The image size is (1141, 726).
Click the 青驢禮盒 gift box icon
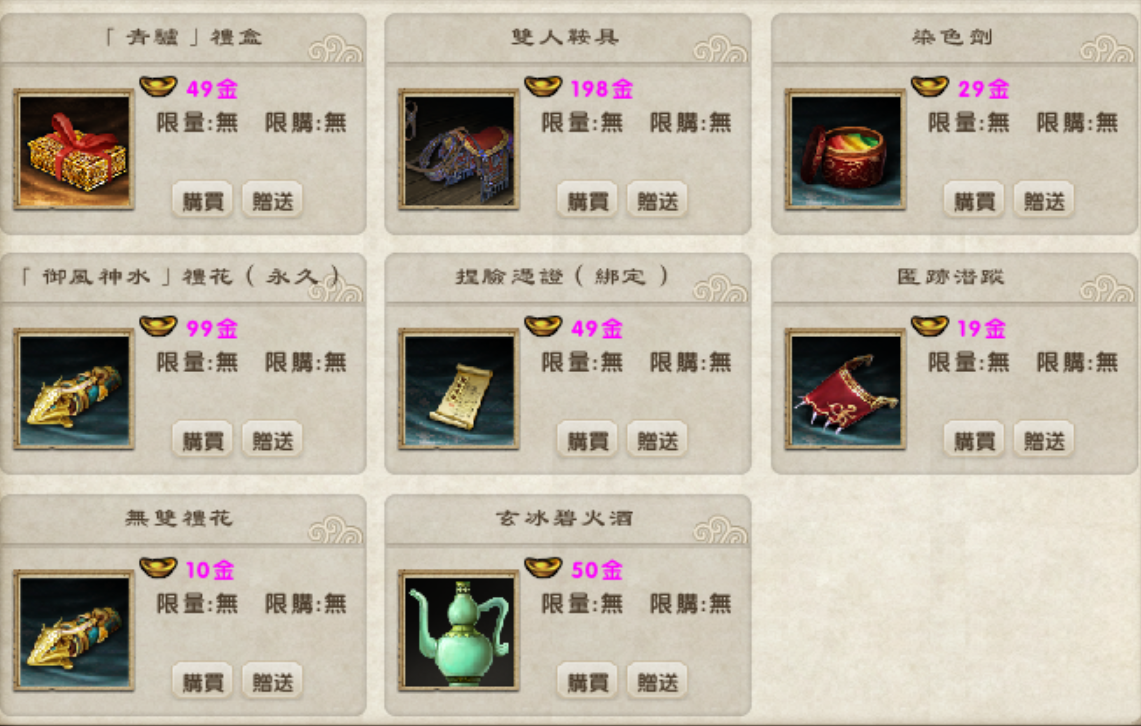[73, 150]
